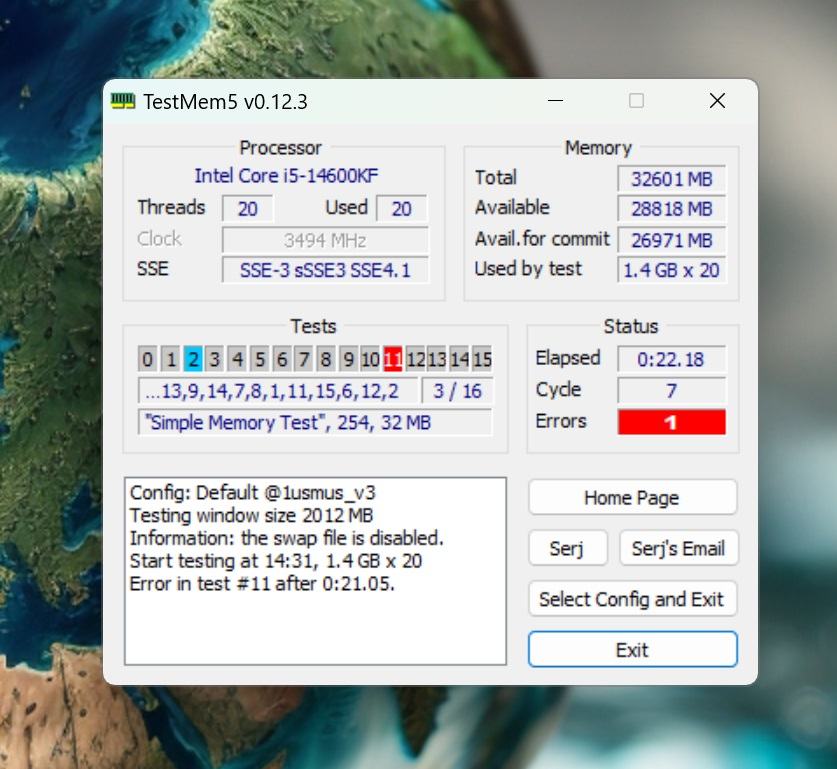Click the Serj button
Viewport: 837px width, 769px height.
(x=568, y=548)
